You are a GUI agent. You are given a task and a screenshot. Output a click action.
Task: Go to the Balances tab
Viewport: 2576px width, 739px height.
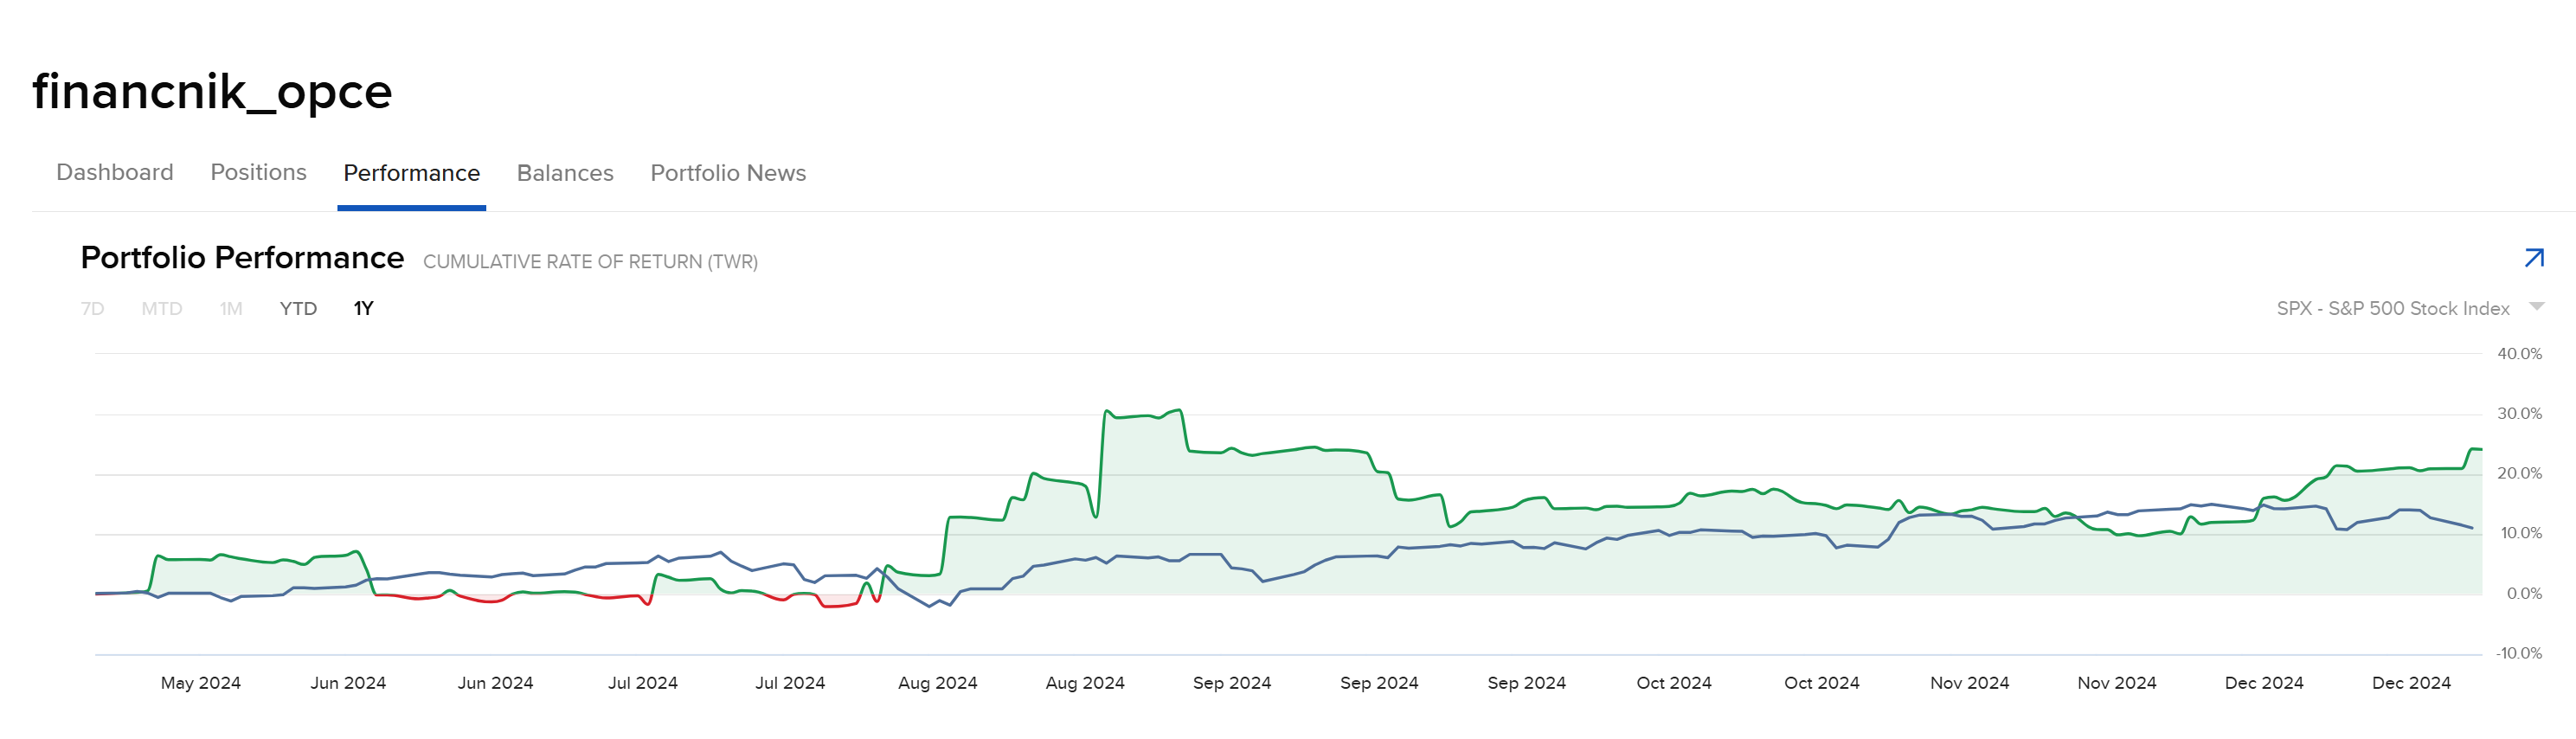click(565, 173)
